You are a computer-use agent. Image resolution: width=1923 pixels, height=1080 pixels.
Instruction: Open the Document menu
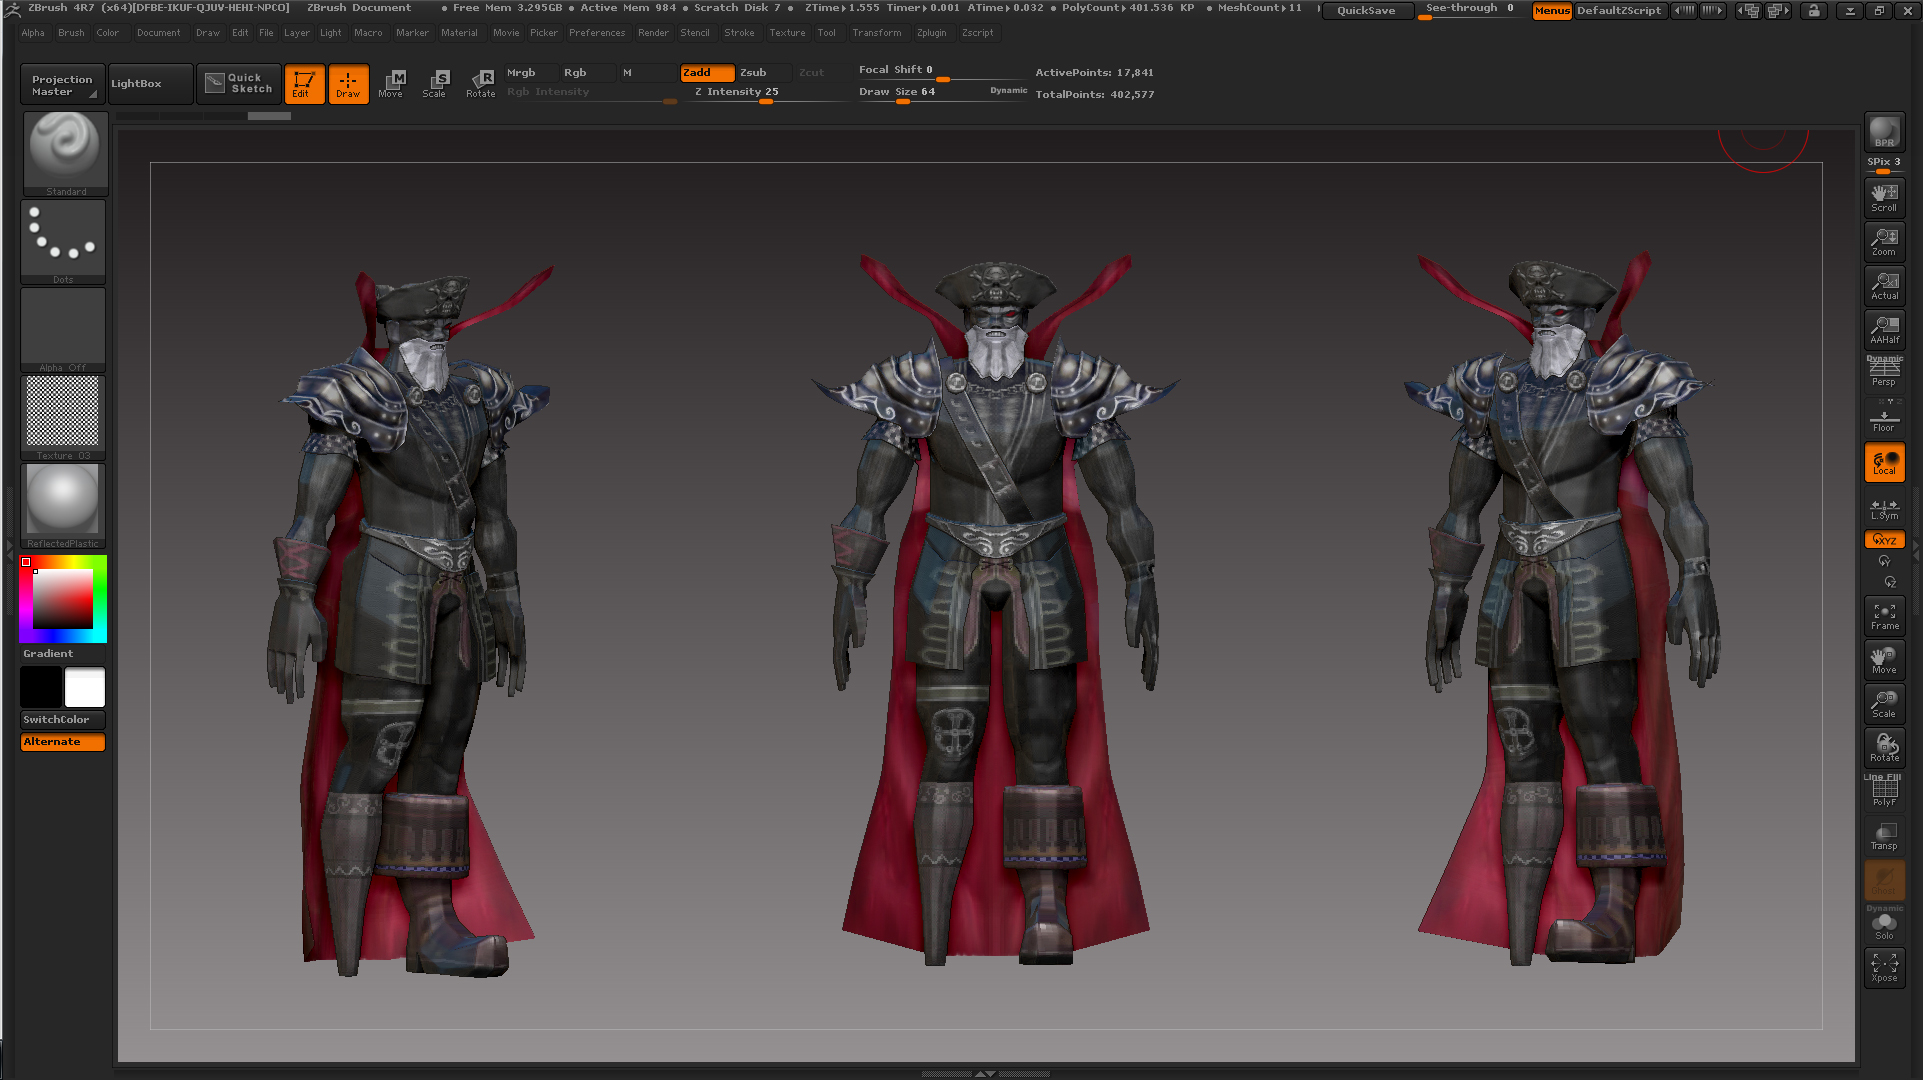pos(159,33)
